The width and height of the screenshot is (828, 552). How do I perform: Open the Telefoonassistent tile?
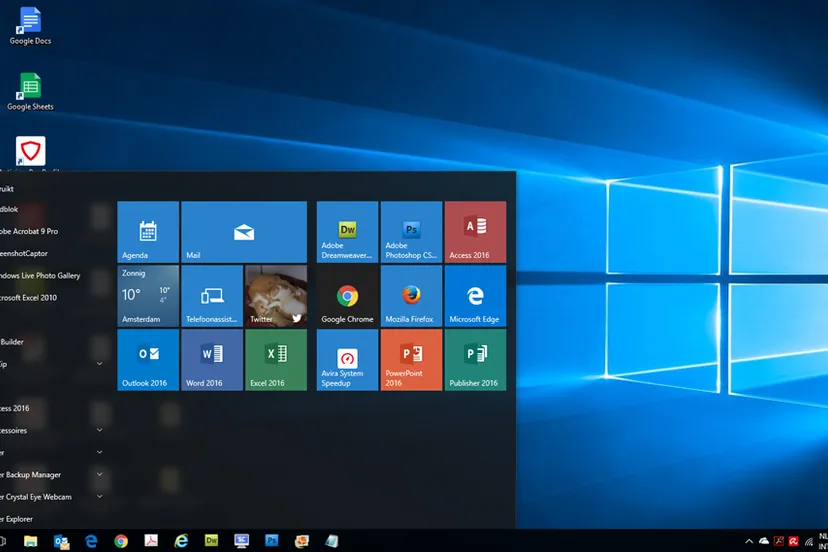click(212, 296)
